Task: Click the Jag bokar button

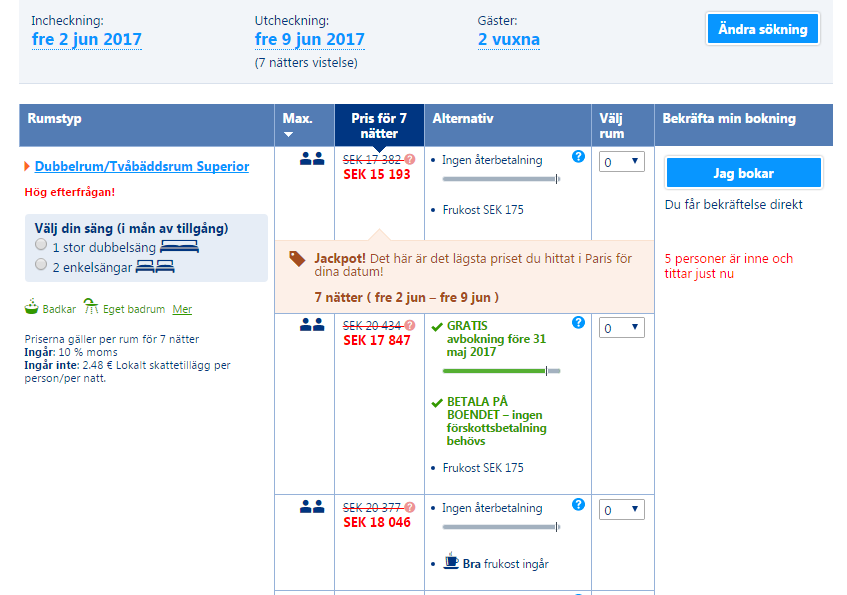Action: 744,173
